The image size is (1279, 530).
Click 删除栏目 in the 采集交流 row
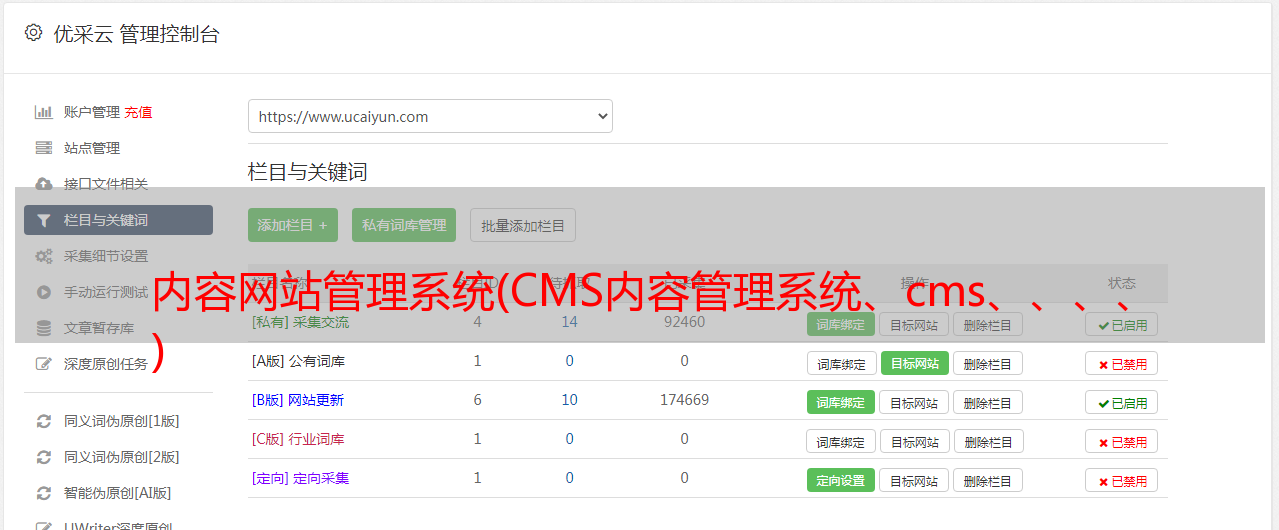click(988, 324)
